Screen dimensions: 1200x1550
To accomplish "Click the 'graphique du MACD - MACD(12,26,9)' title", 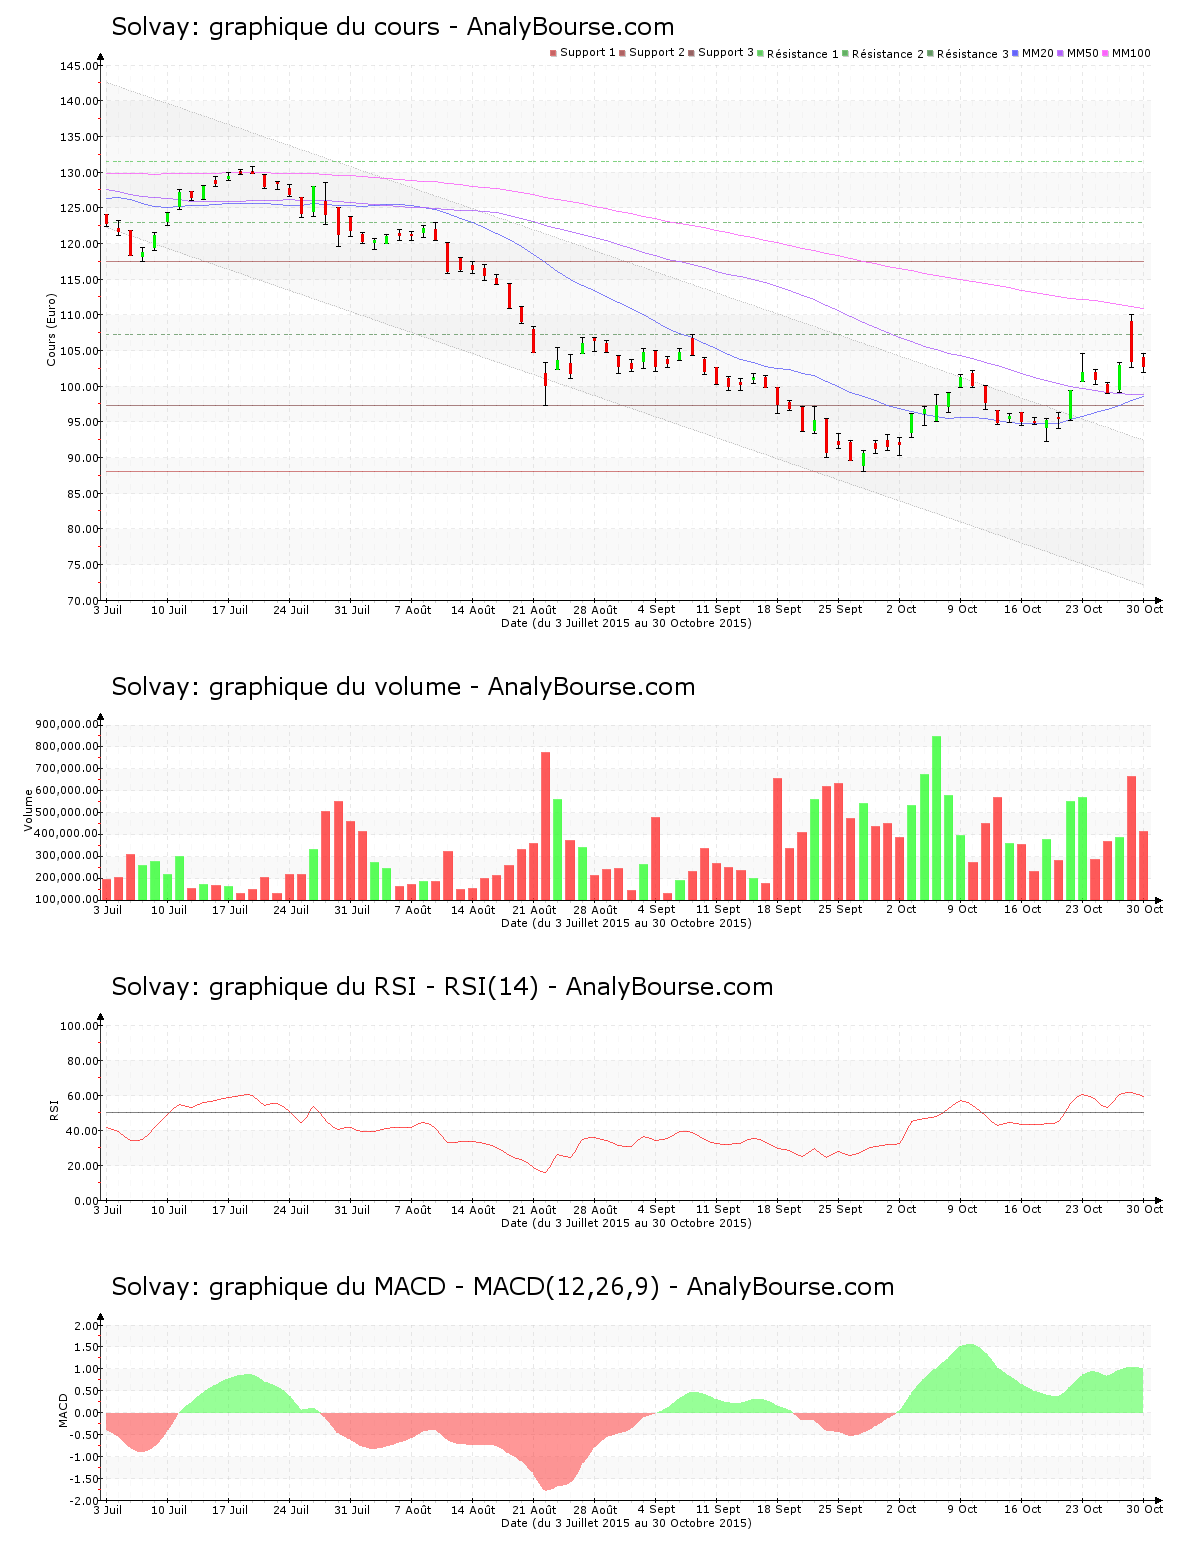I will [x=435, y=1287].
